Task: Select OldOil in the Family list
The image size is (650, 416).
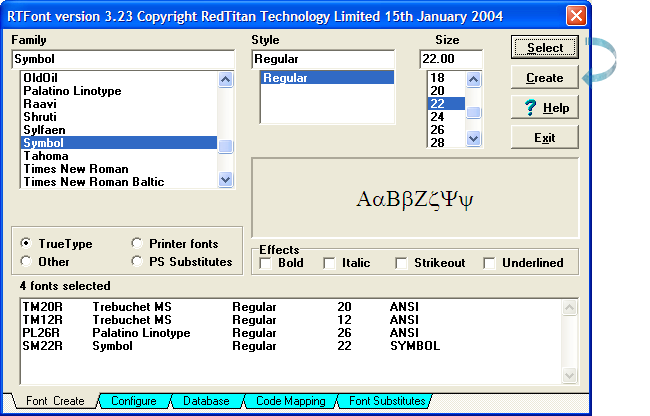Action: point(119,78)
